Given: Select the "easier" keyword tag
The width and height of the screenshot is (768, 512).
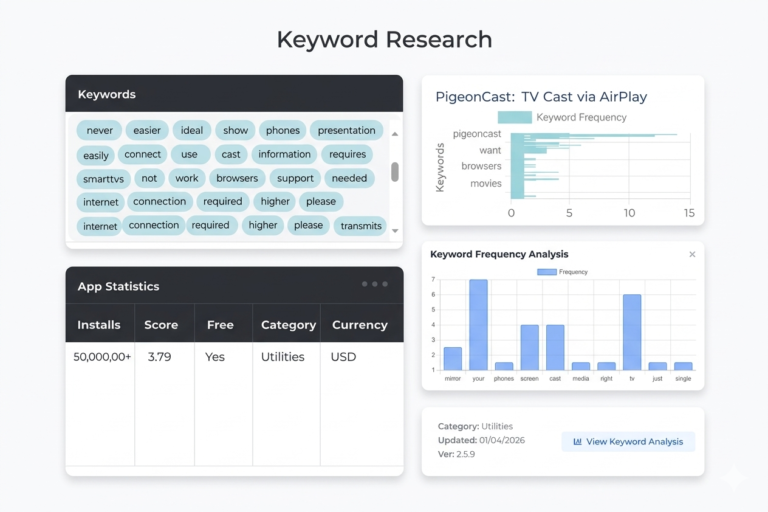Looking at the screenshot, I should (x=147, y=130).
